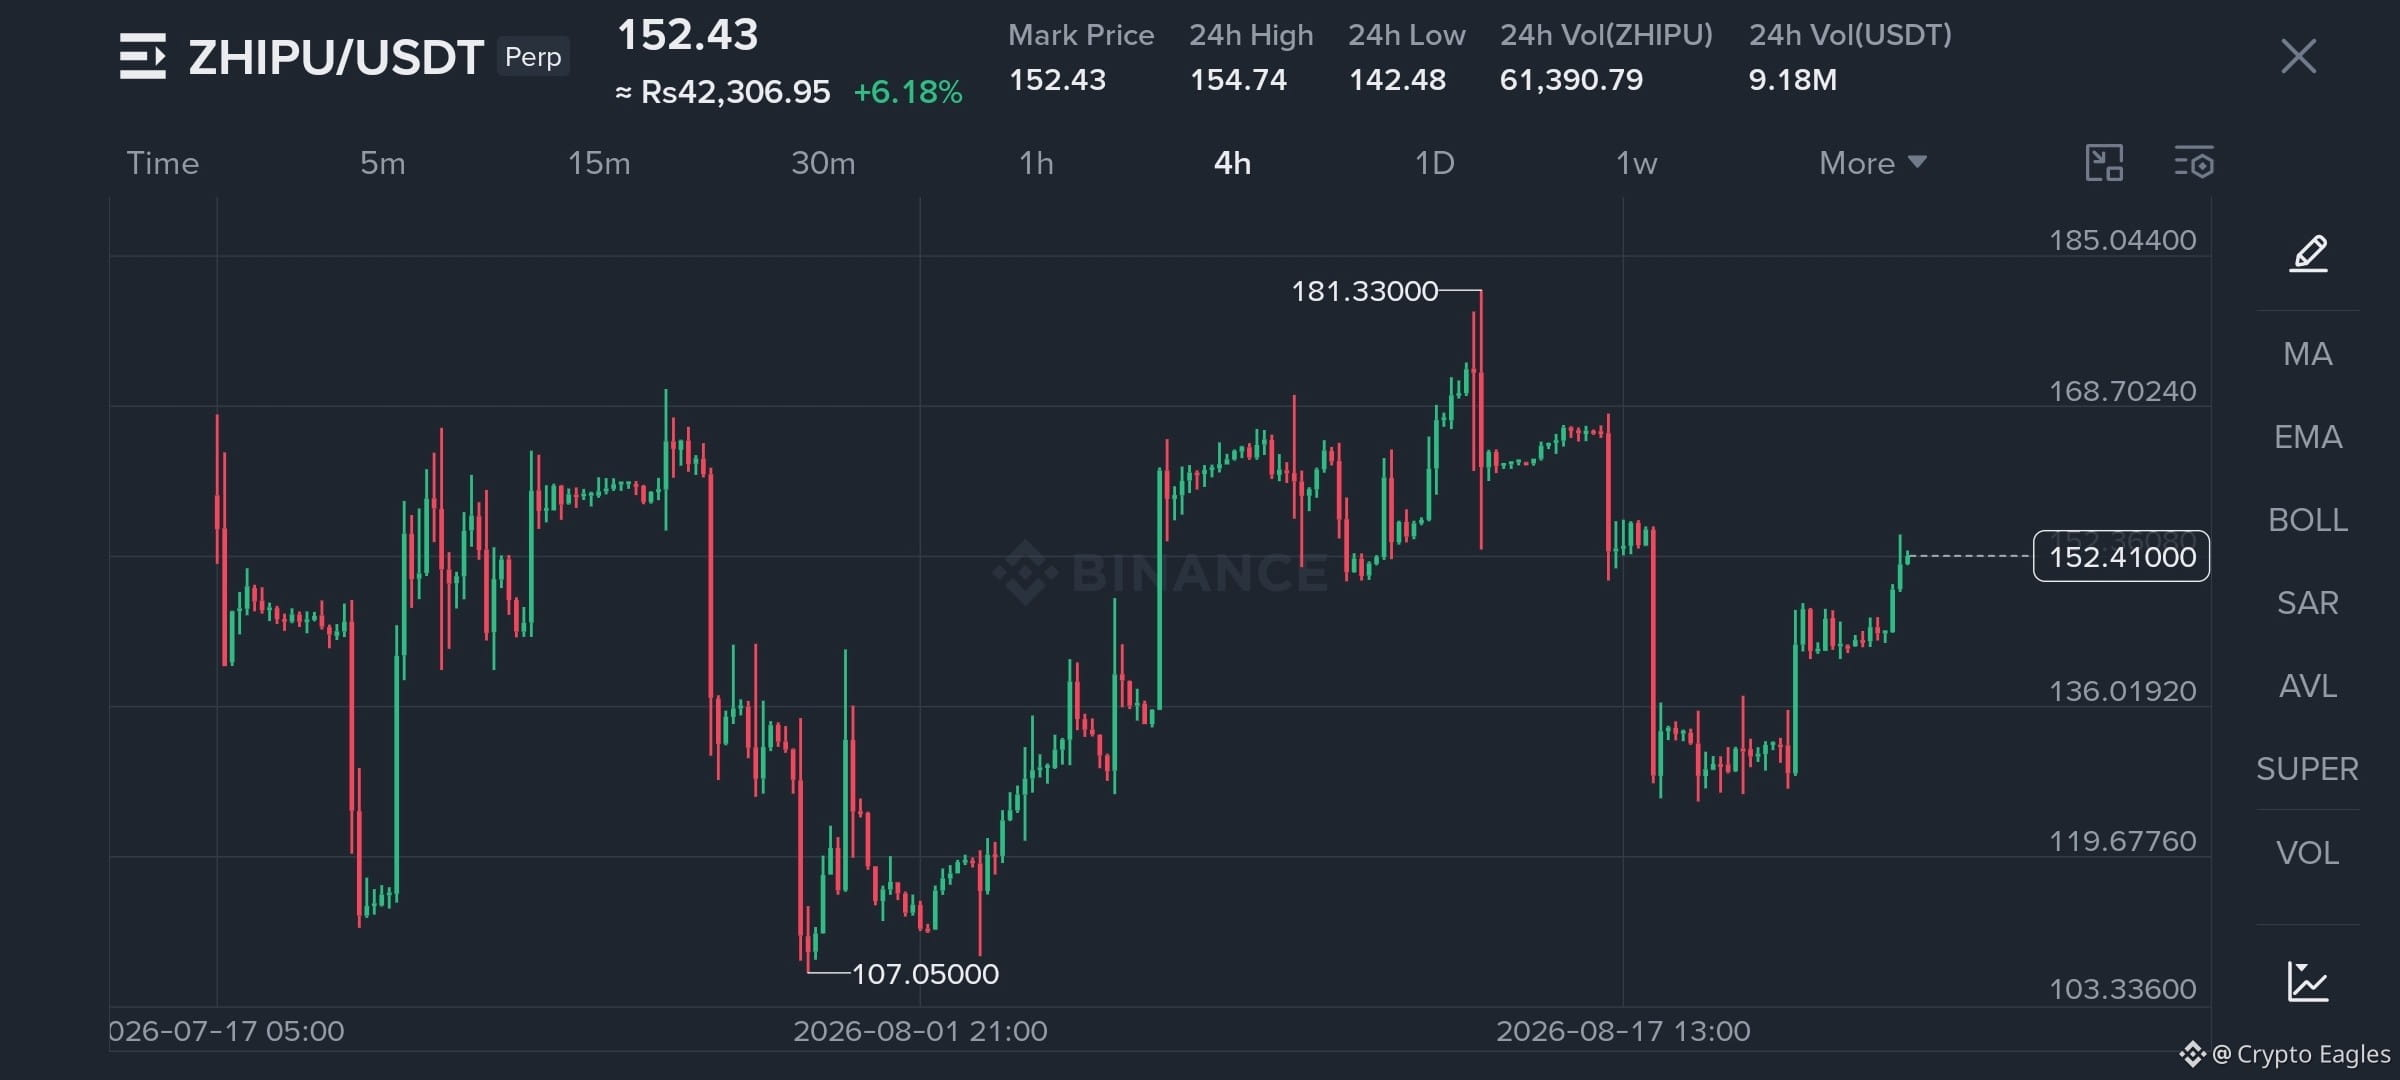Click the 24h Vol(ZHIPU) value 61,390.79

(x=1571, y=80)
